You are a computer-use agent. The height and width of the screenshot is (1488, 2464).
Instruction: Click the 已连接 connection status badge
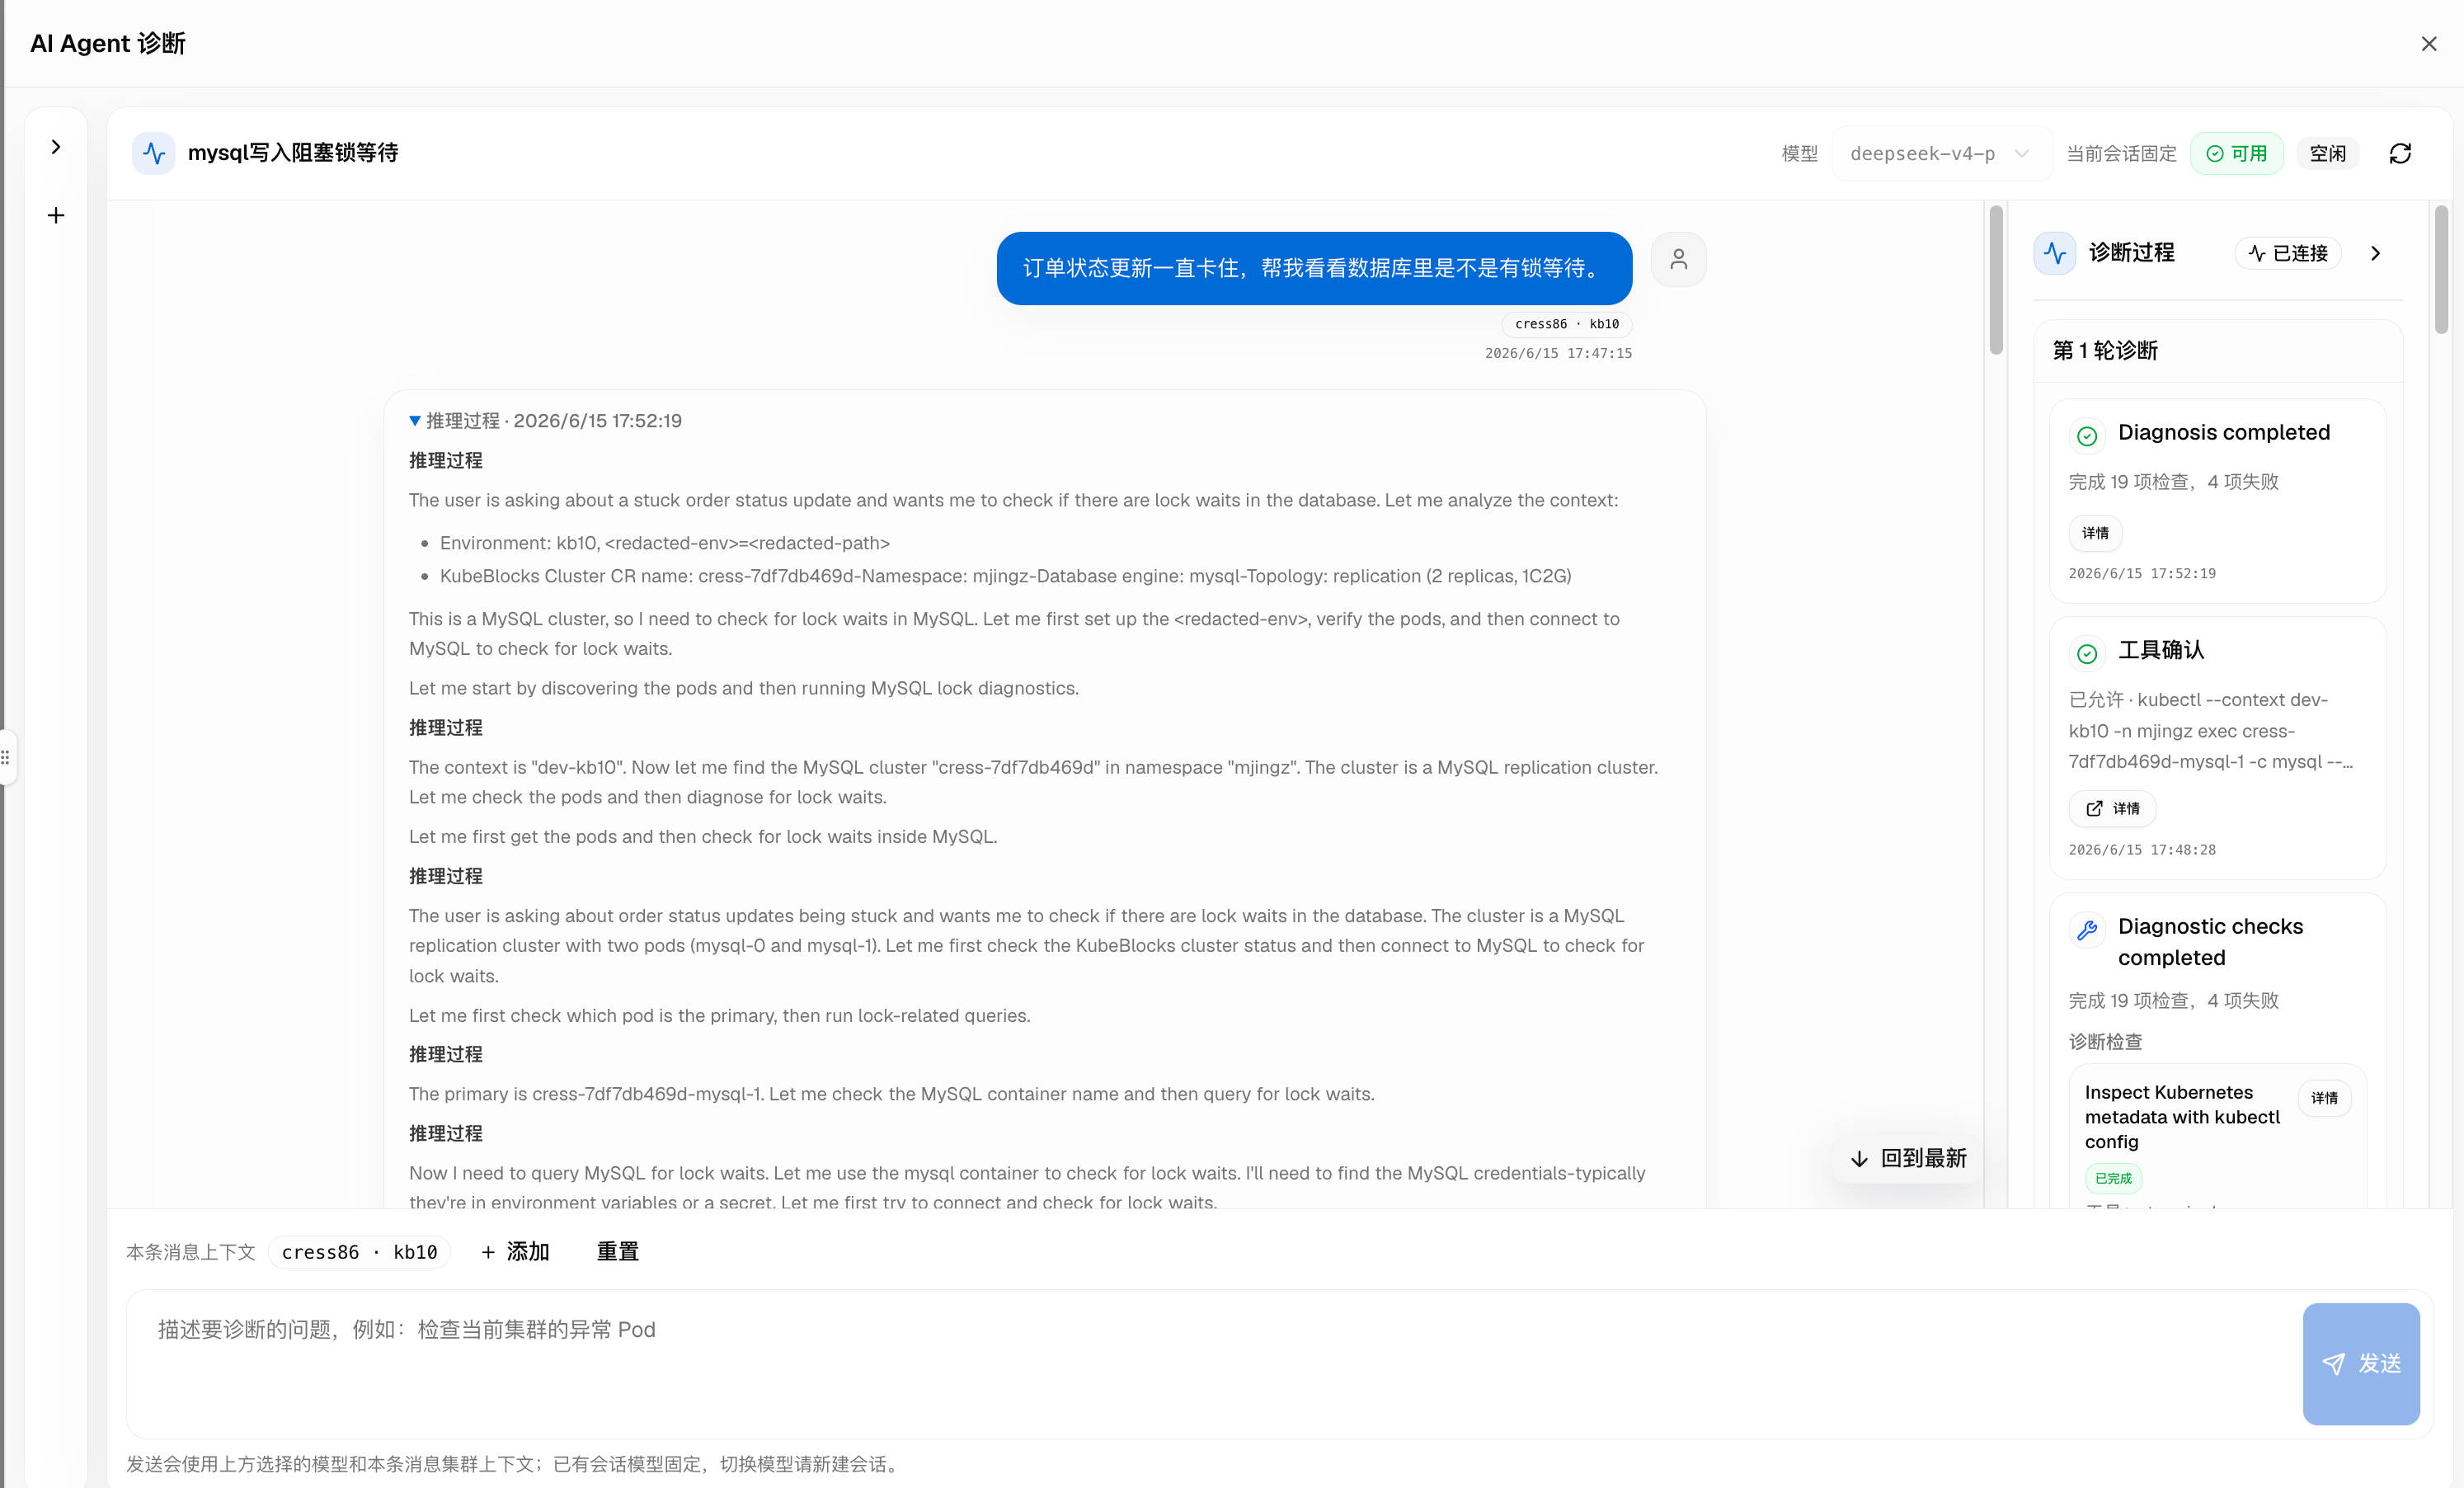pyautogui.click(x=2288, y=253)
